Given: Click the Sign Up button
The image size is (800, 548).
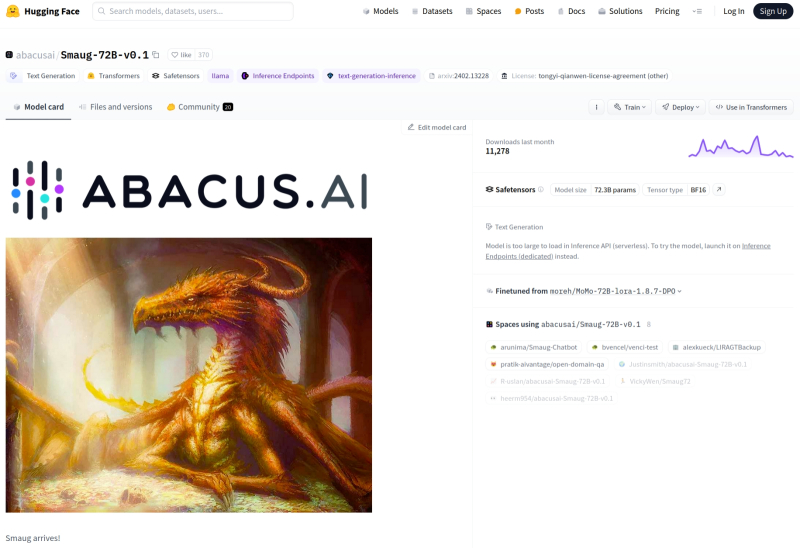Looking at the screenshot, I should tap(773, 11).
